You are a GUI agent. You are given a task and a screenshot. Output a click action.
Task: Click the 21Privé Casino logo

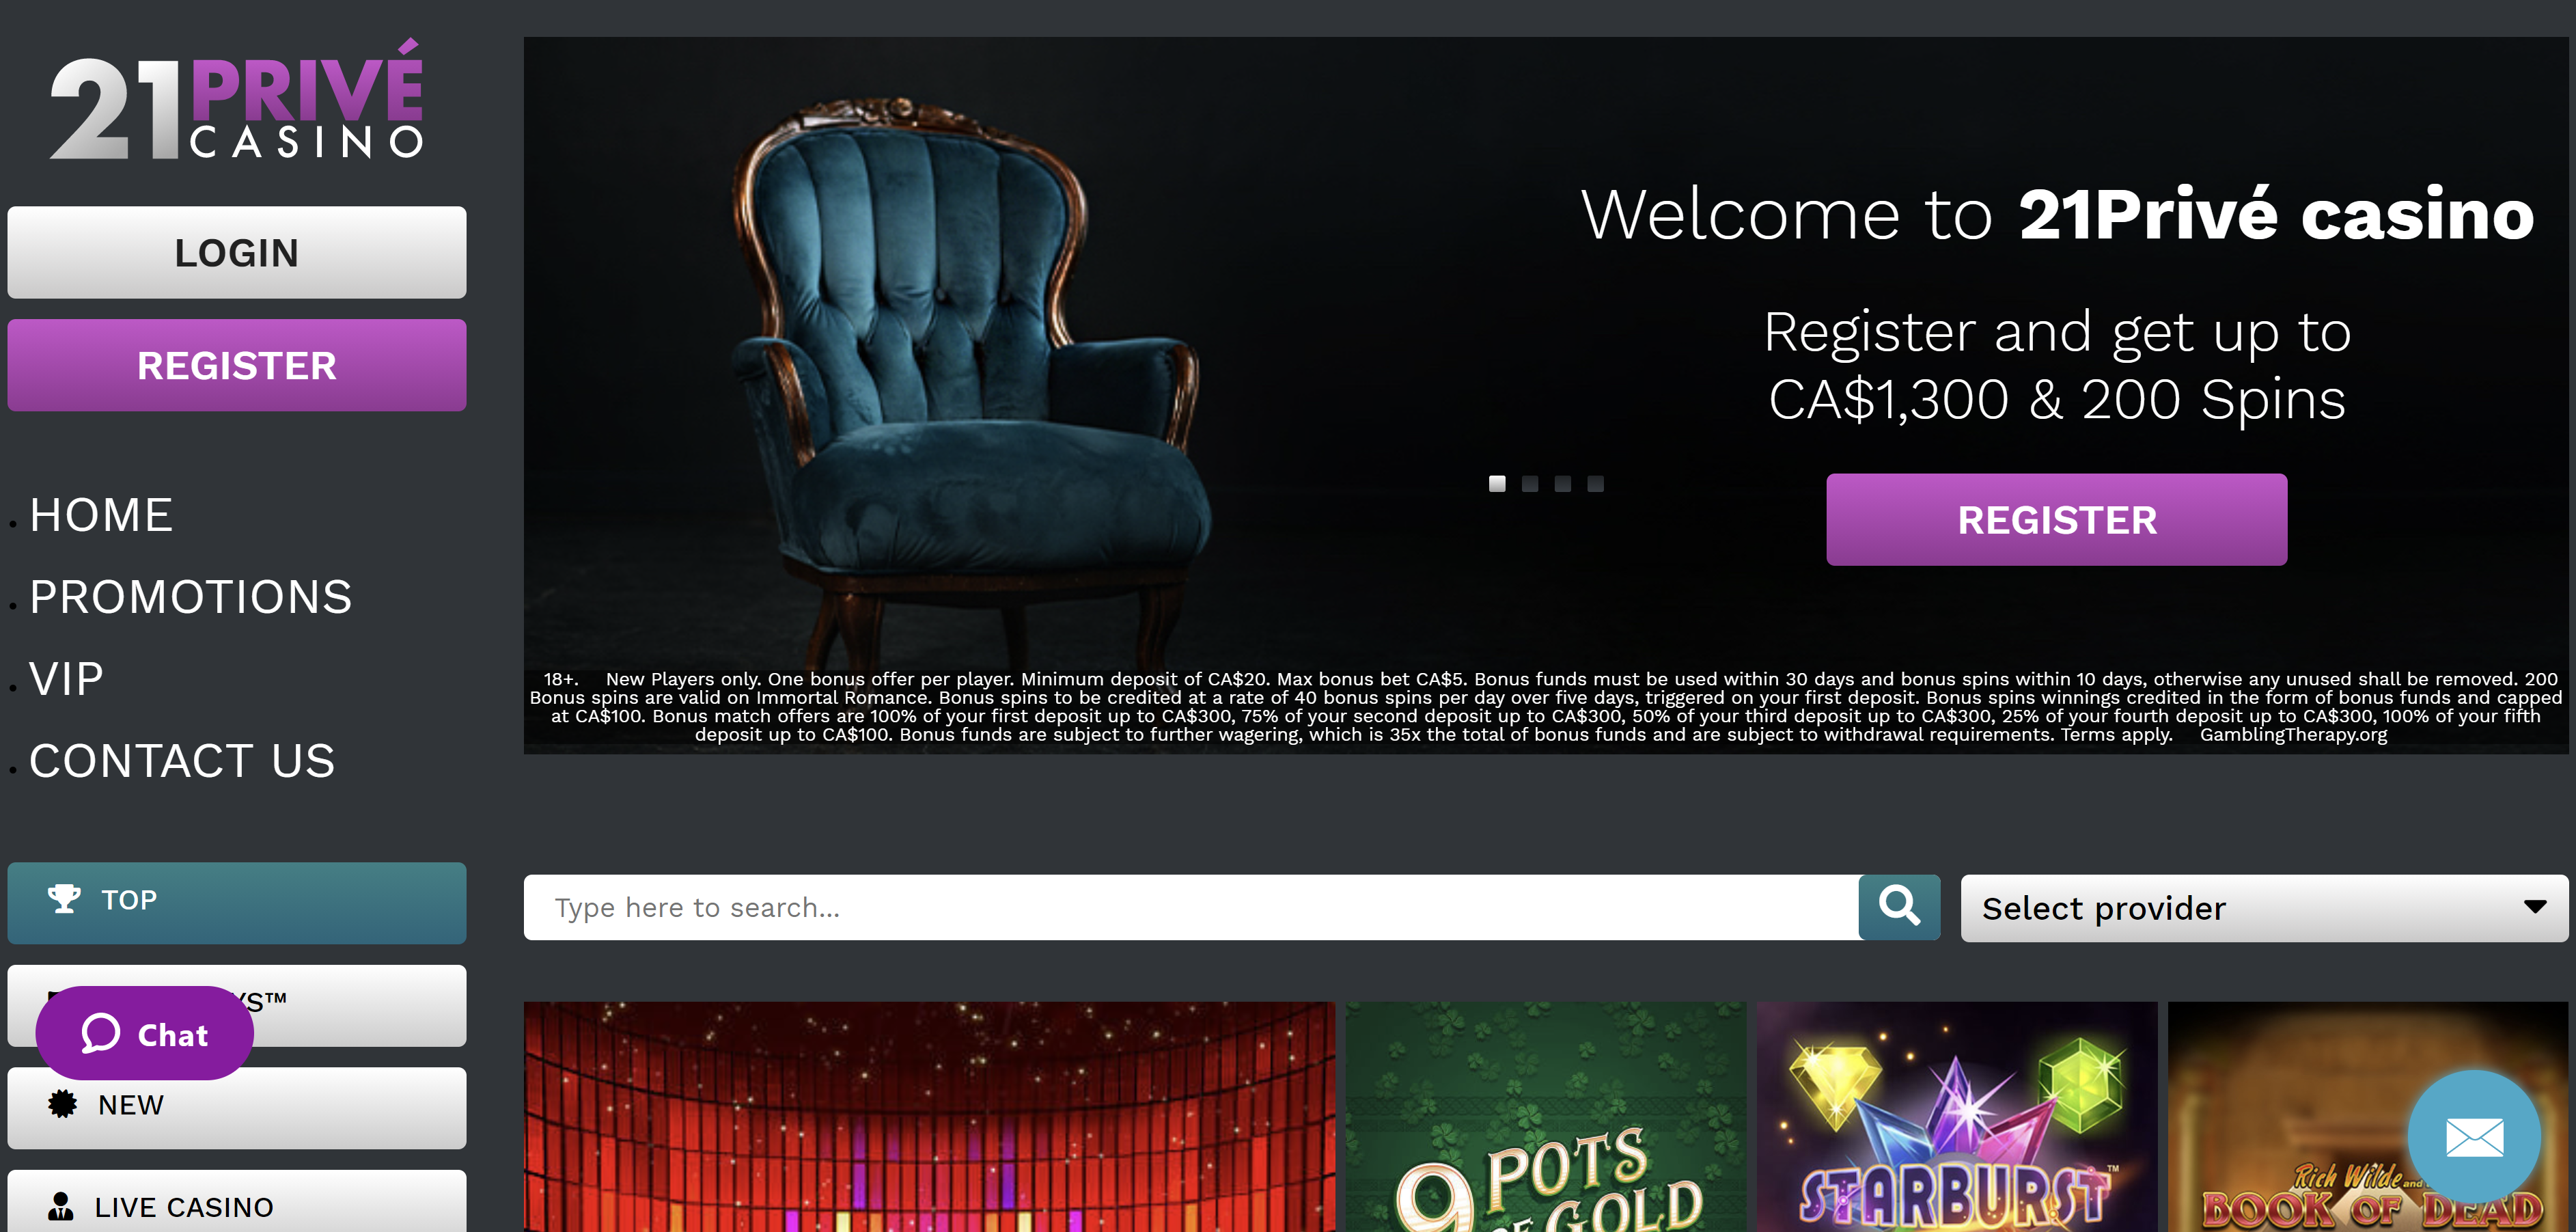[x=236, y=100]
